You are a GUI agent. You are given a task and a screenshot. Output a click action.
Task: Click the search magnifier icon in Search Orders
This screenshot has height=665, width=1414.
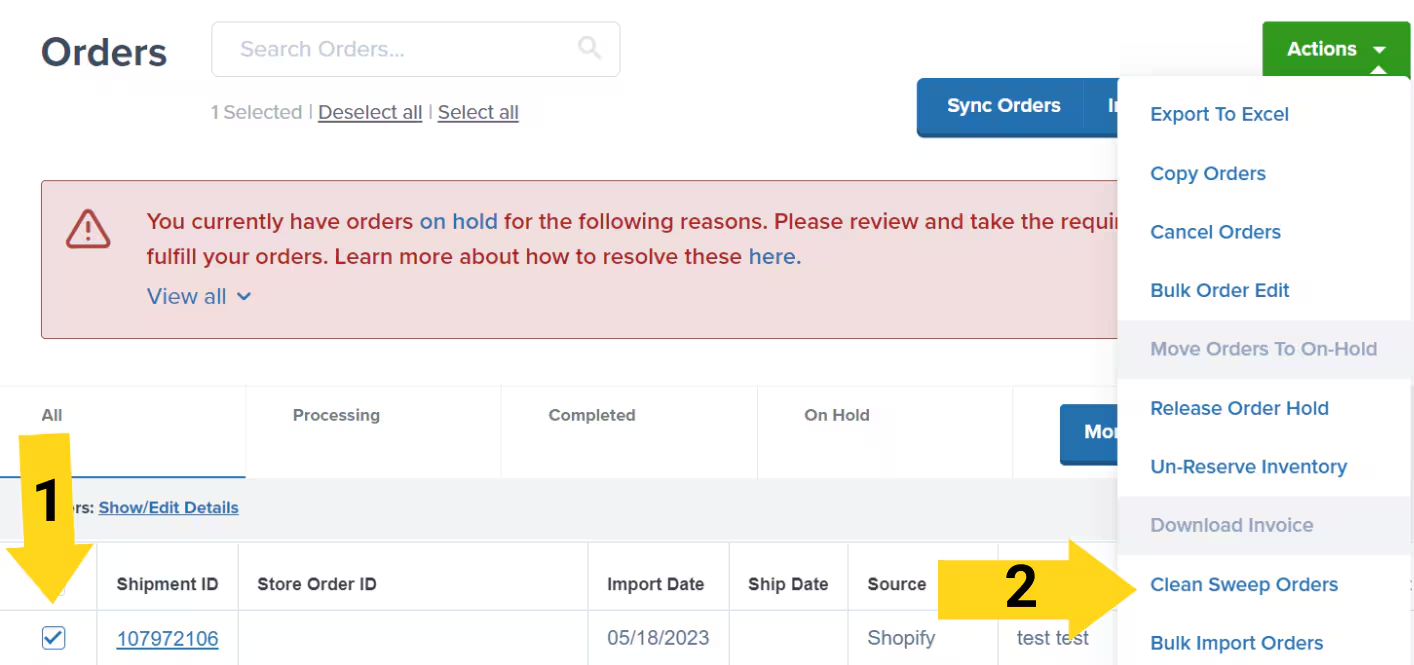click(x=589, y=48)
